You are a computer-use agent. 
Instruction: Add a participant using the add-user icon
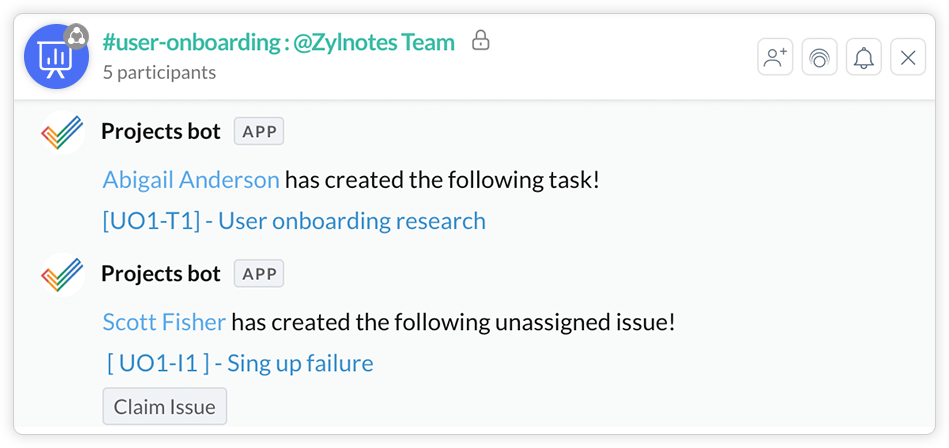click(x=775, y=58)
